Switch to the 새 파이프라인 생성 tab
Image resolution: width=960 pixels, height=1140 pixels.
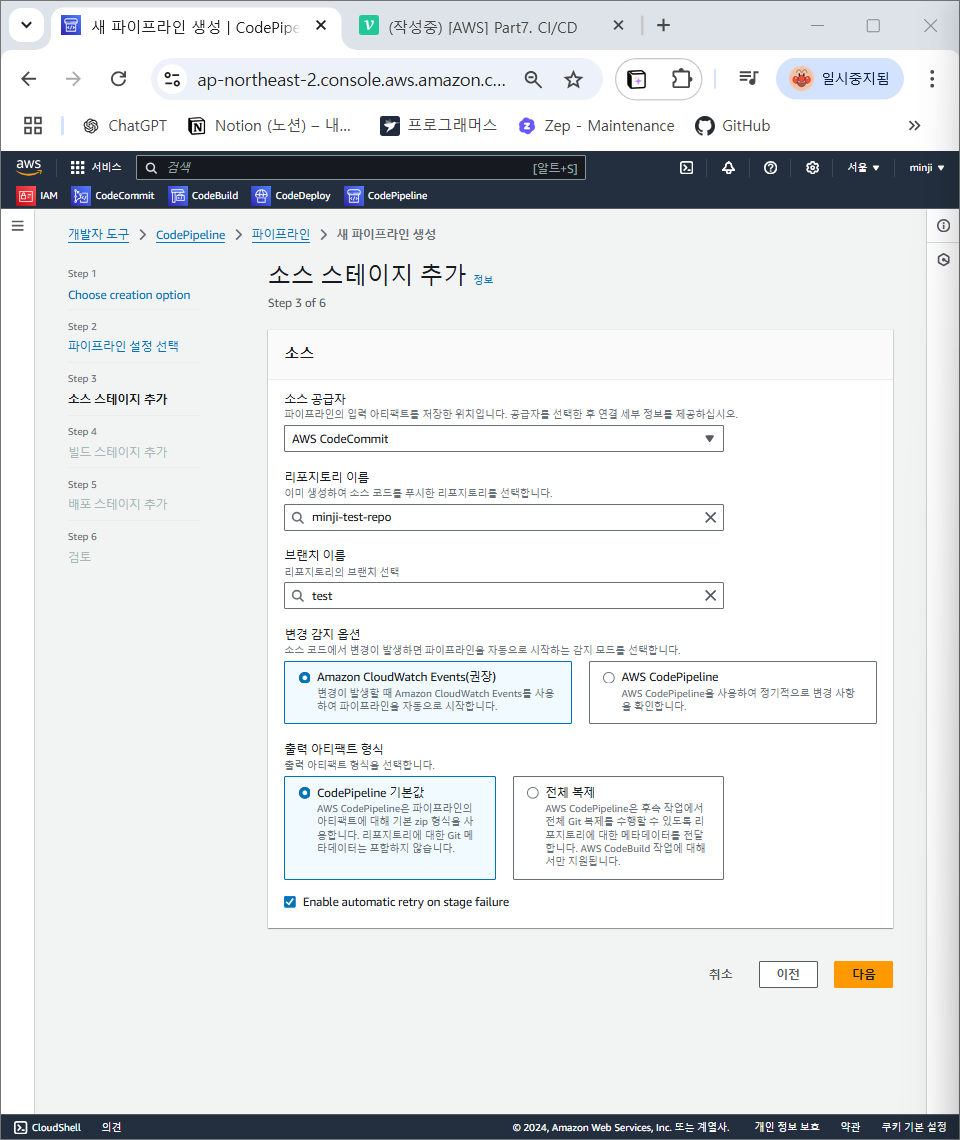tap(195, 27)
